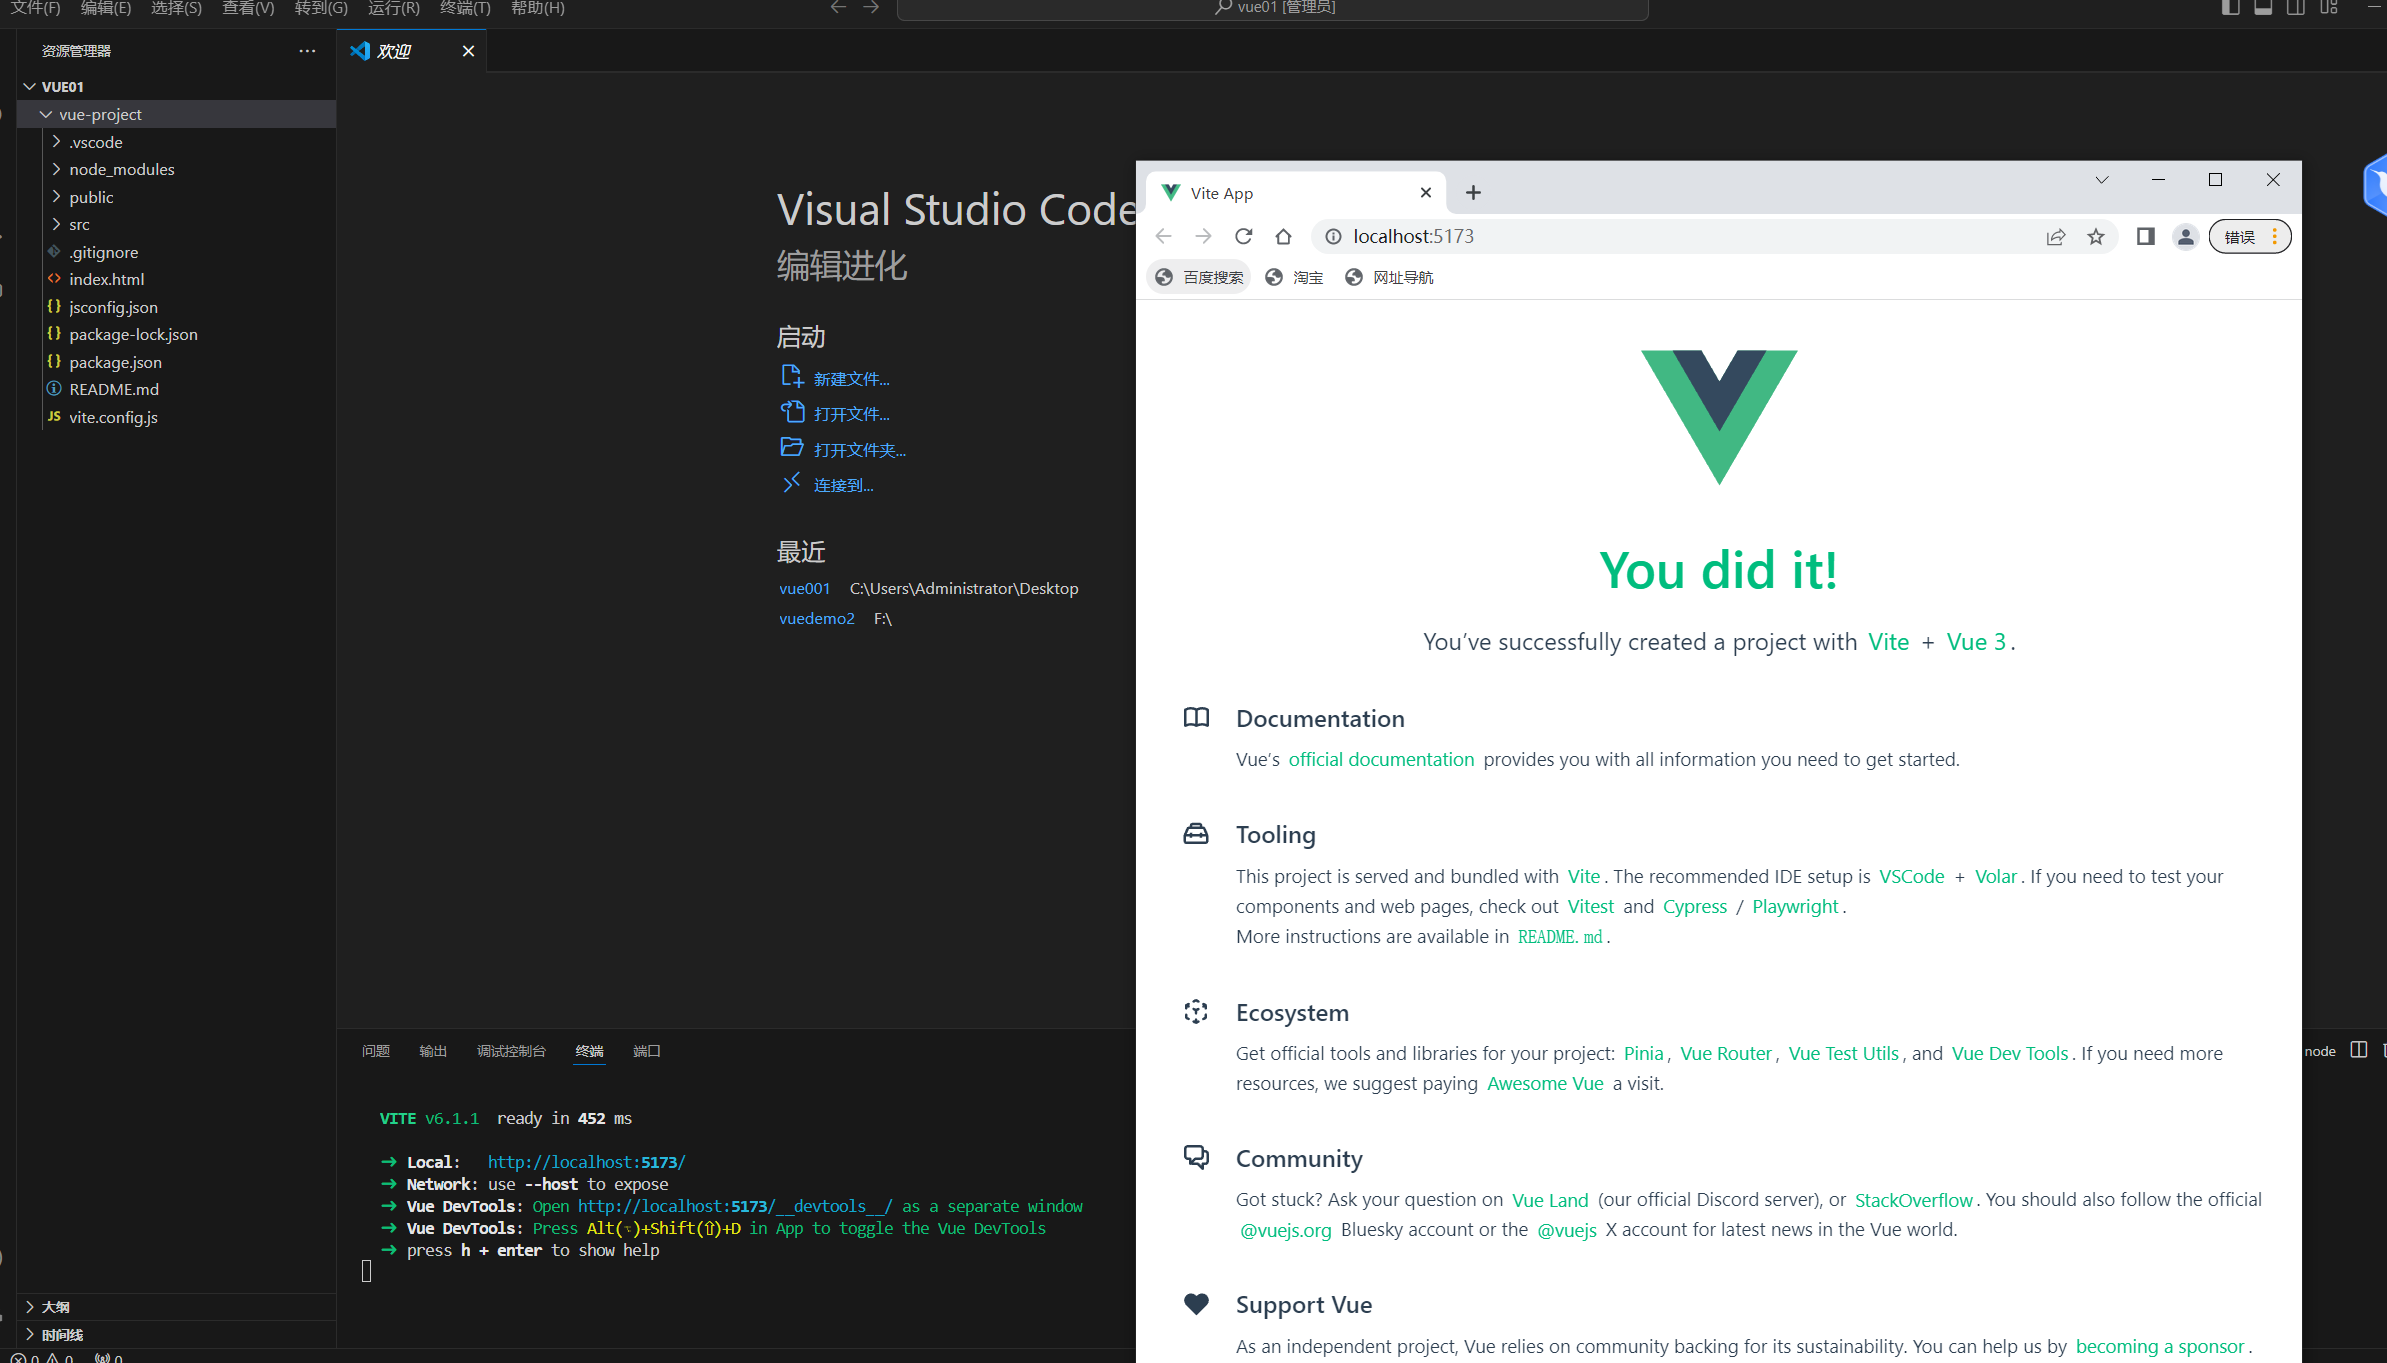Open recent project vue001
The image size is (2387, 1363).
[804, 588]
